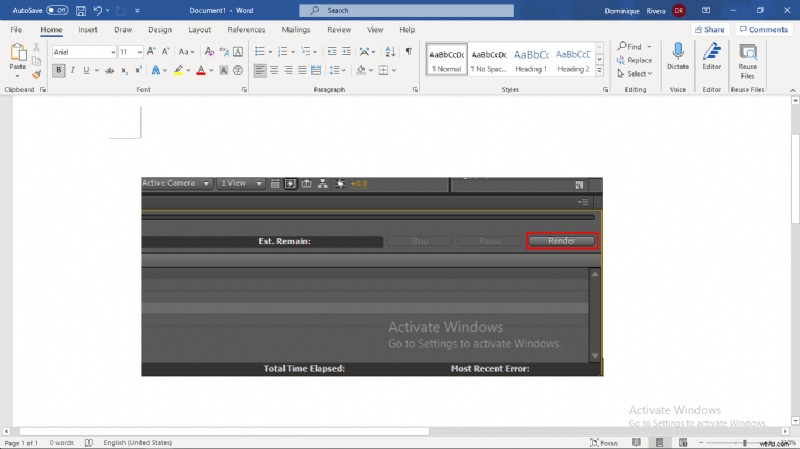Toggle show/hide paragraph marks
The image size is (800, 449).
click(x=408, y=51)
